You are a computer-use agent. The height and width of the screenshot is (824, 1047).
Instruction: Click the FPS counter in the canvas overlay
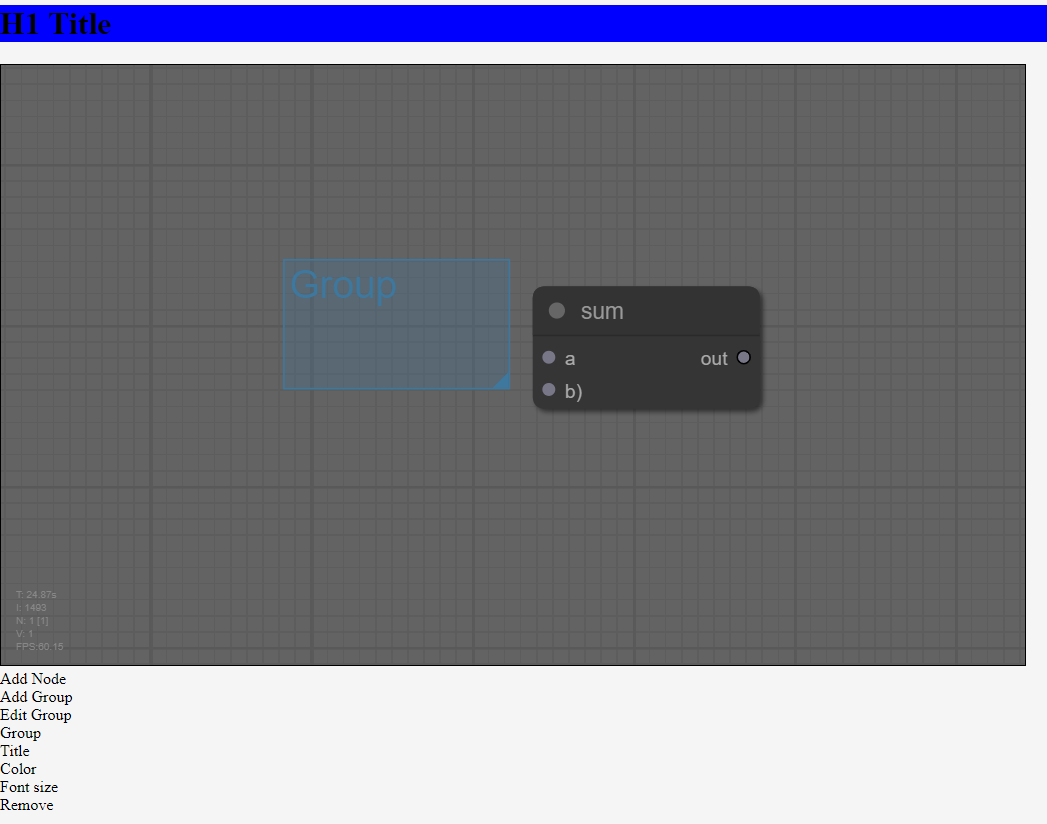[37, 646]
